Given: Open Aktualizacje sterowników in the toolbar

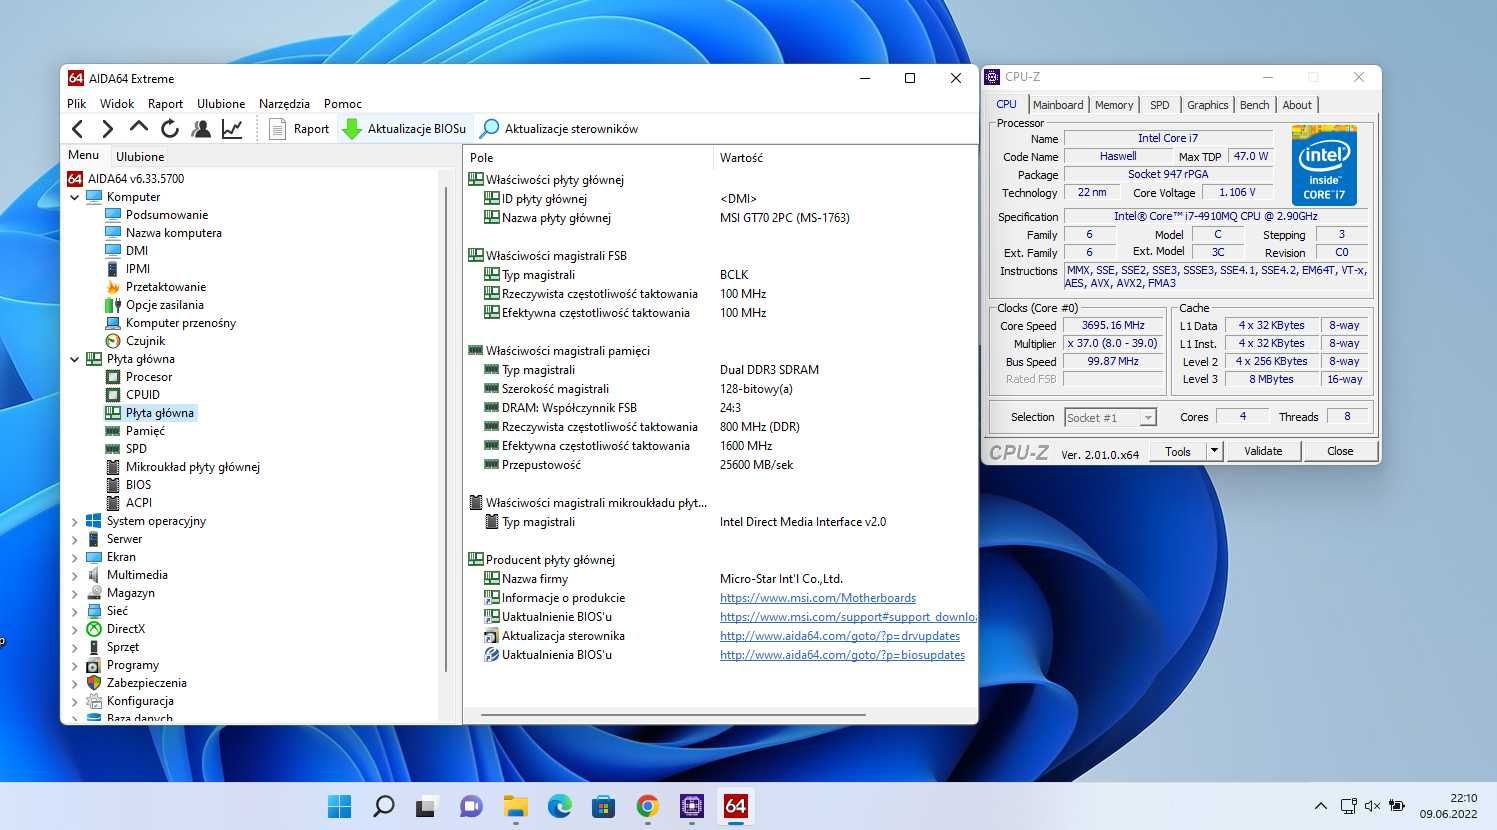Looking at the screenshot, I should pyautogui.click(x=558, y=128).
